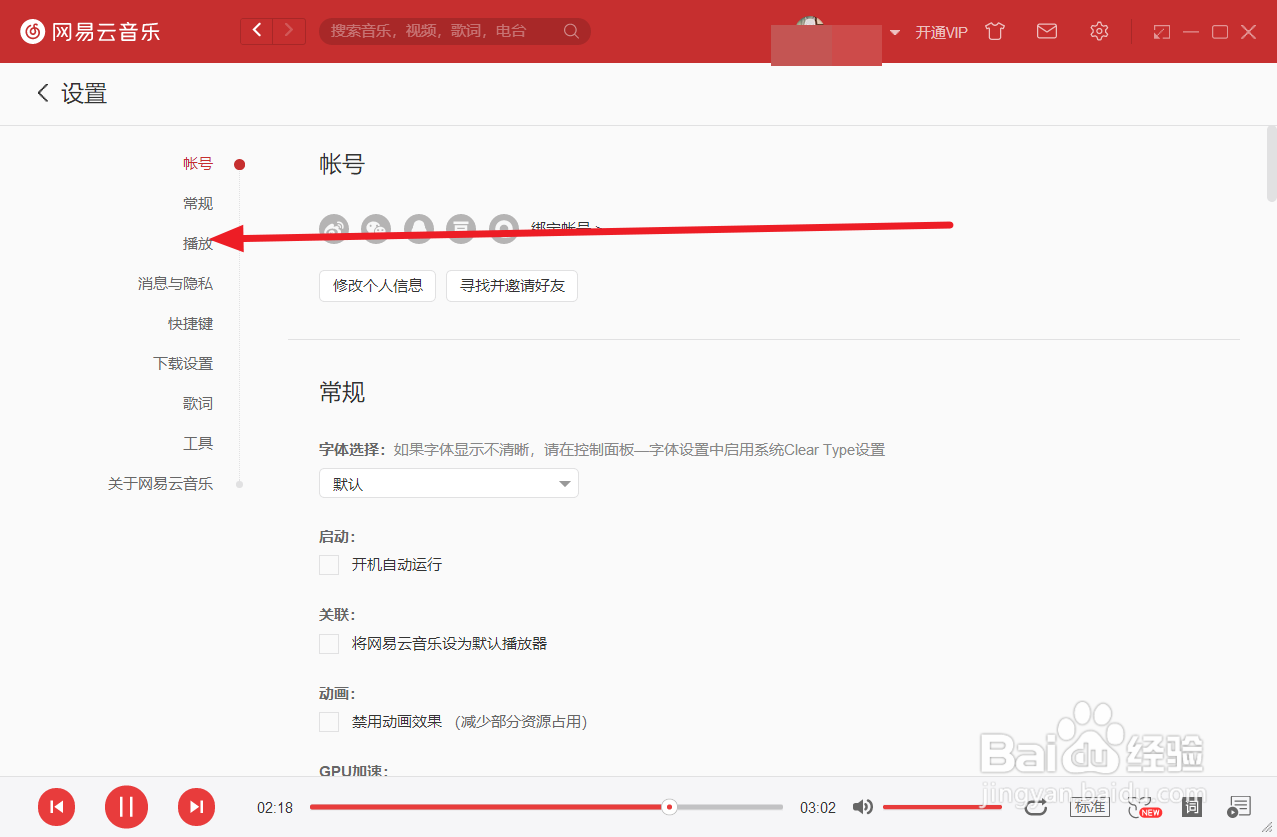
Task: Click 寻找并邀请好友 button
Action: (512, 286)
